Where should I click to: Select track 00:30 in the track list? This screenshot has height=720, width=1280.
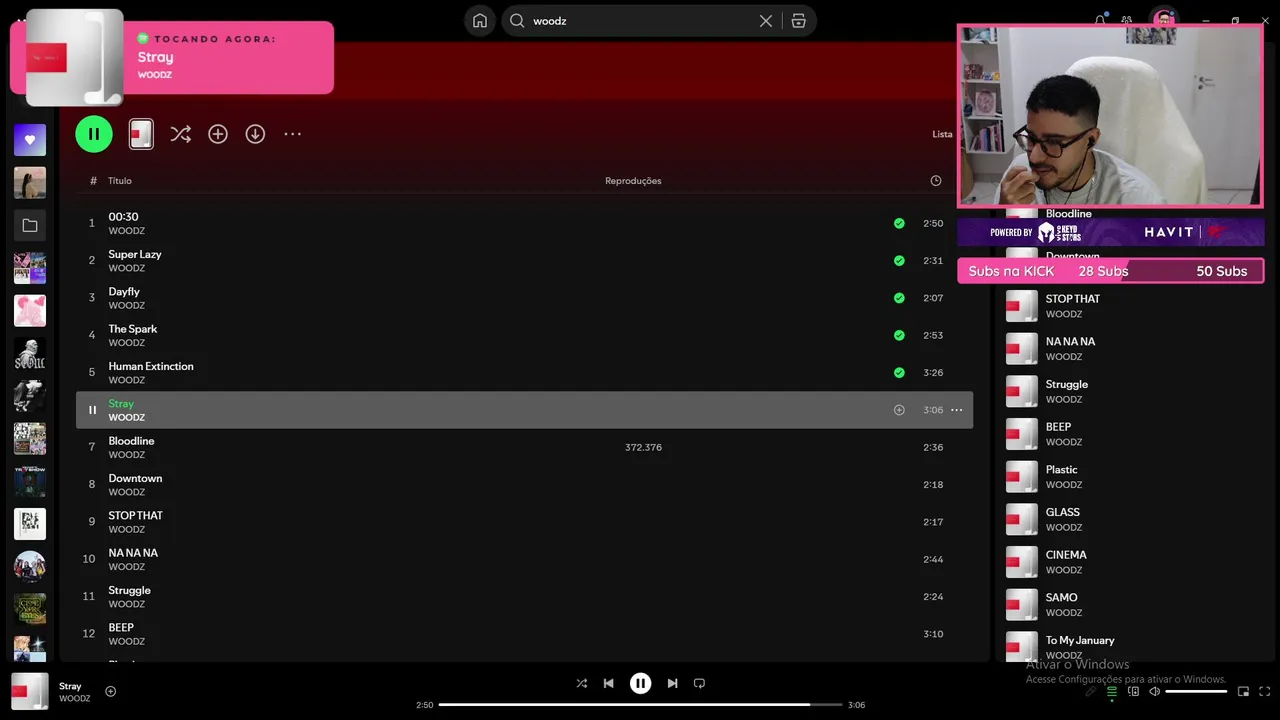pyautogui.click(x=524, y=223)
